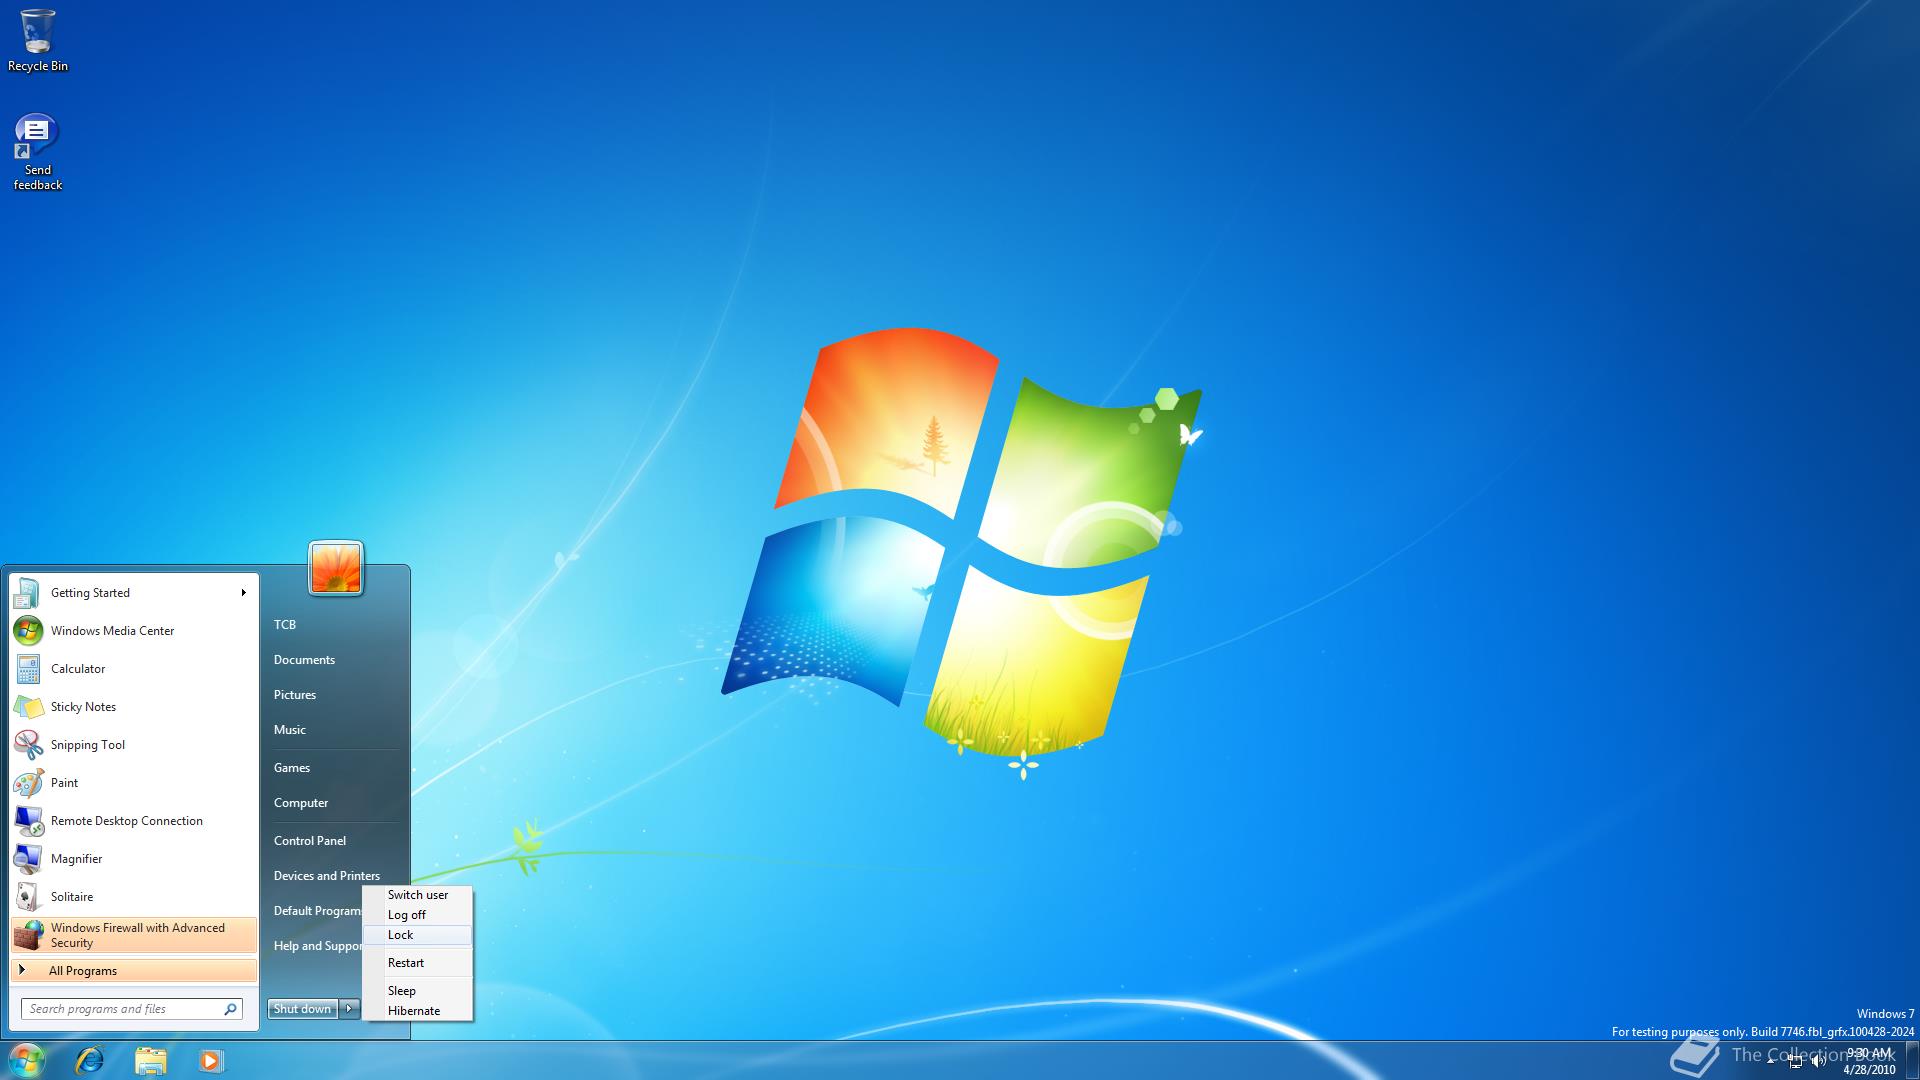This screenshot has width=1920, height=1080.
Task: Click the arrow next to Shut down
Action: point(349,1009)
